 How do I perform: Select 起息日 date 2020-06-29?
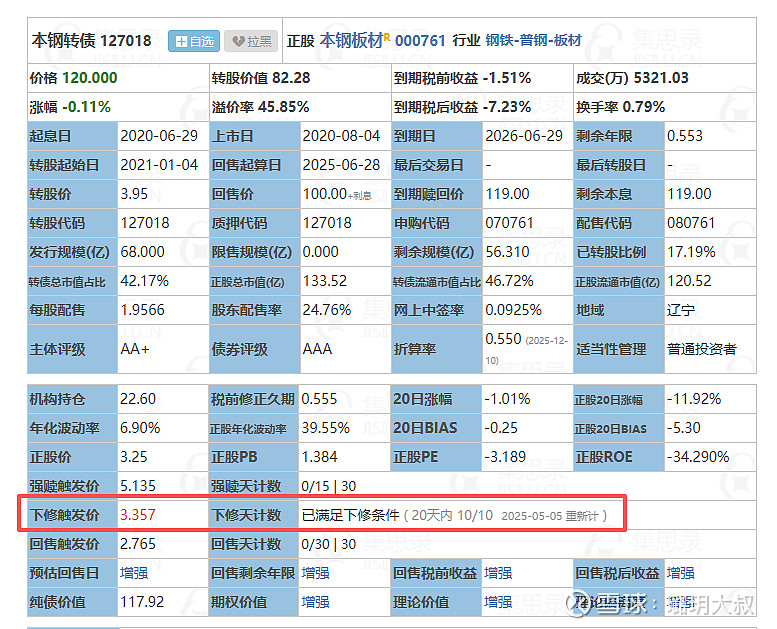click(x=159, y=136)
